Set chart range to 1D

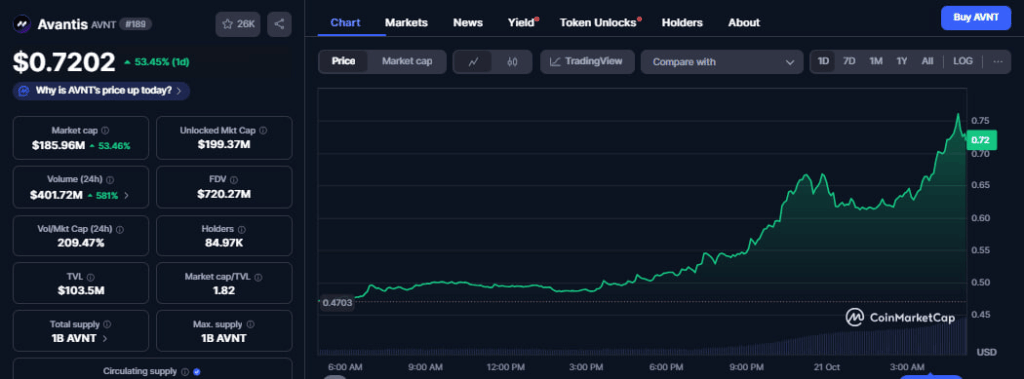coord(824,61)
